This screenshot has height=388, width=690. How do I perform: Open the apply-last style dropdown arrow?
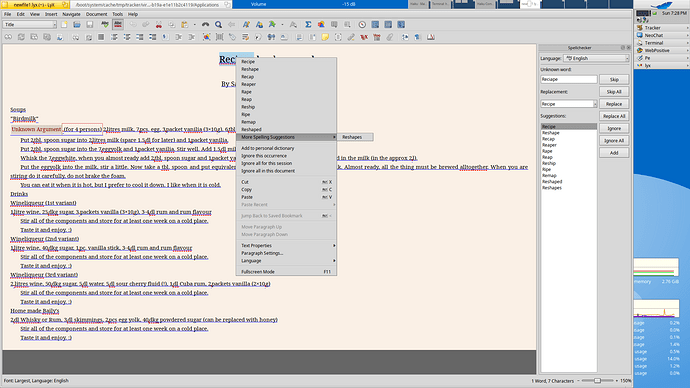pos(282,25)
